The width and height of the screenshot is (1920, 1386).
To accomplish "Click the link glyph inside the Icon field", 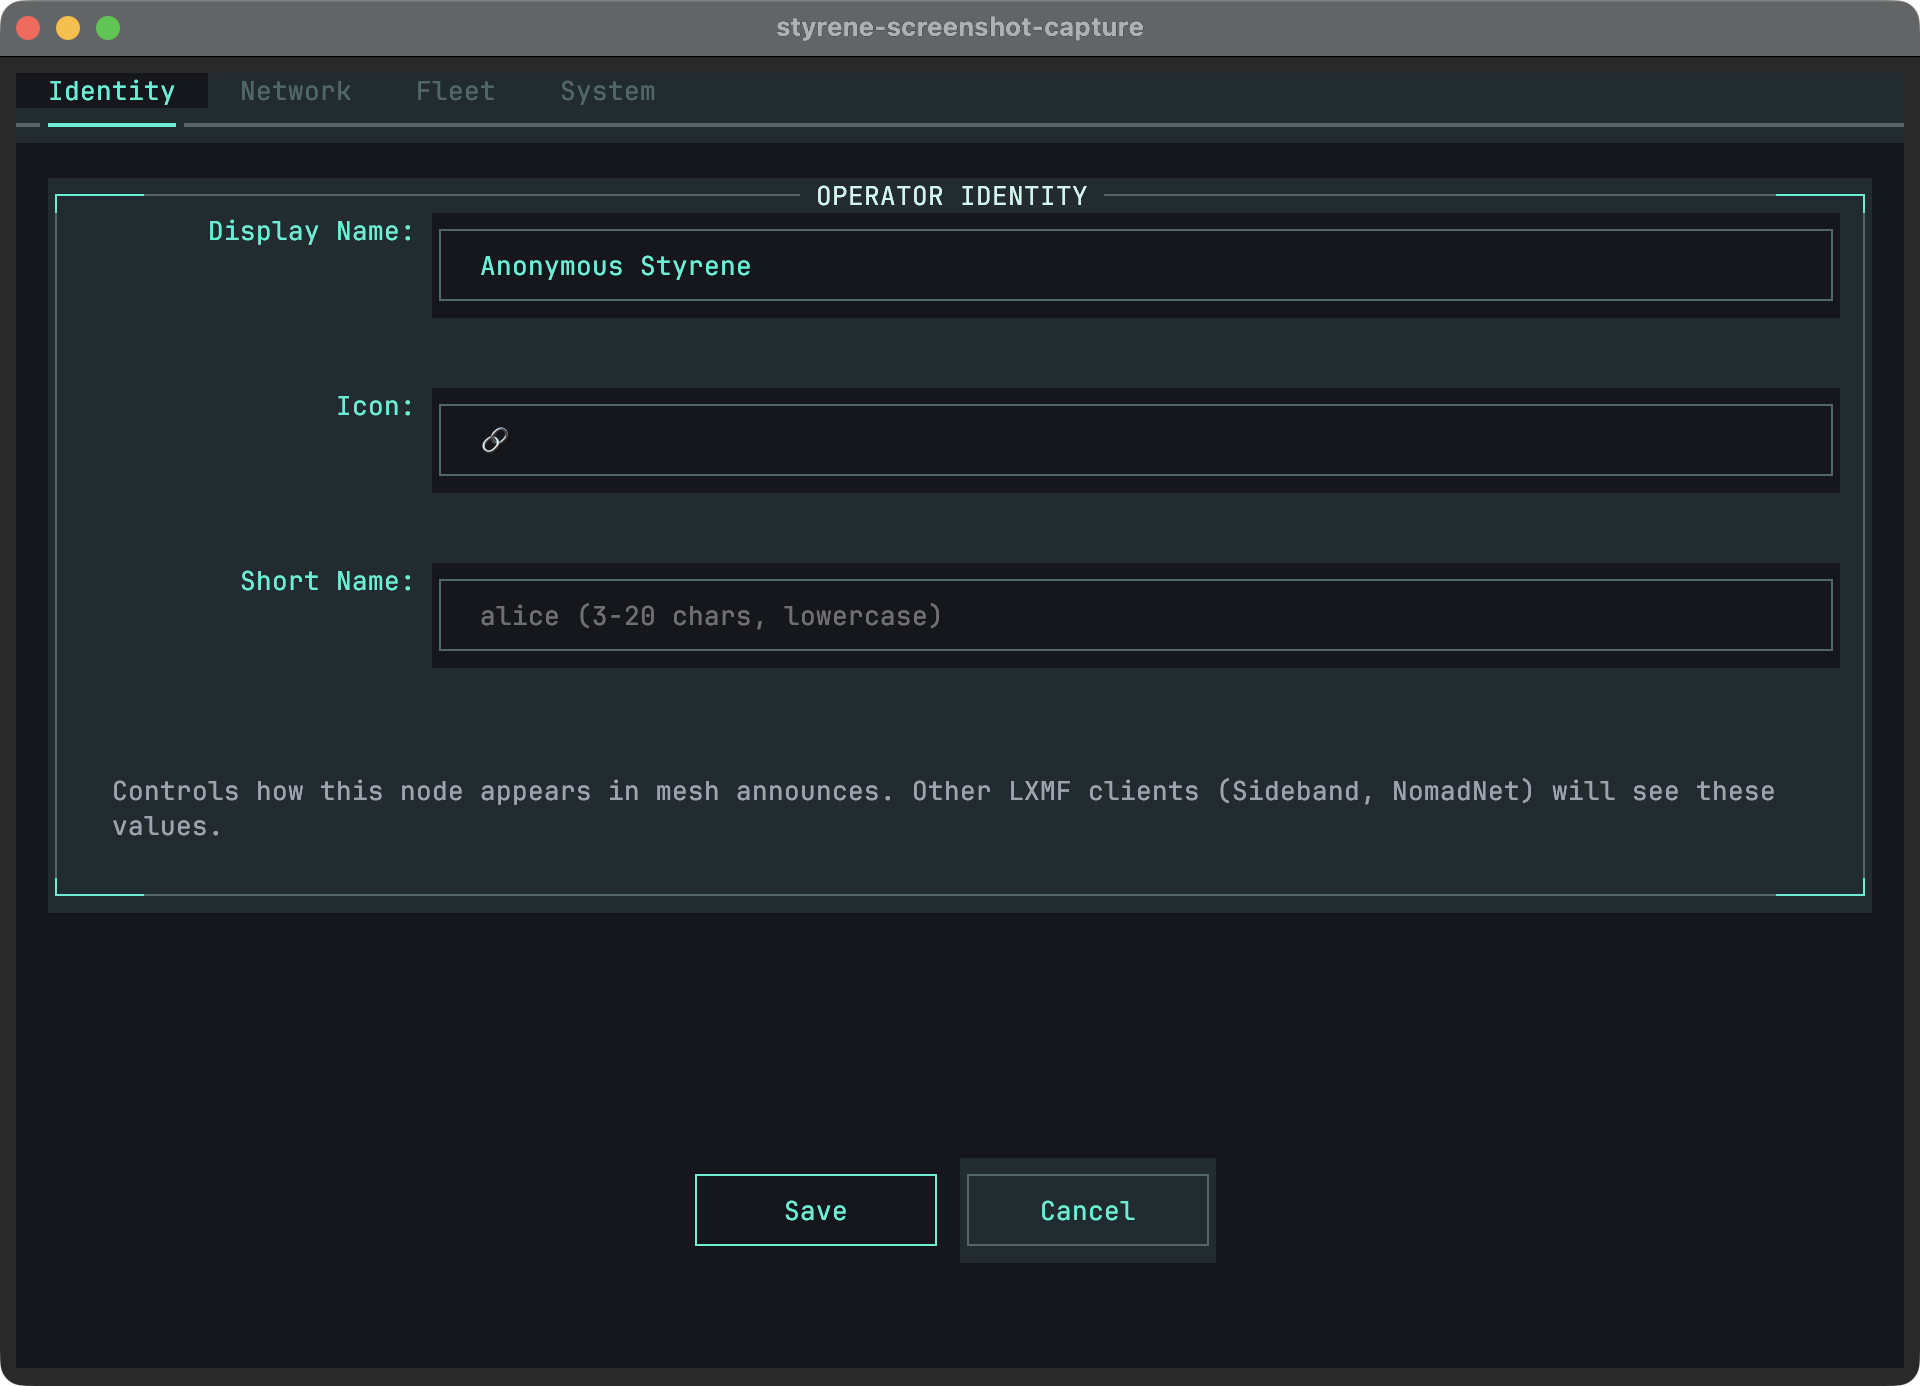I will 494,440.
